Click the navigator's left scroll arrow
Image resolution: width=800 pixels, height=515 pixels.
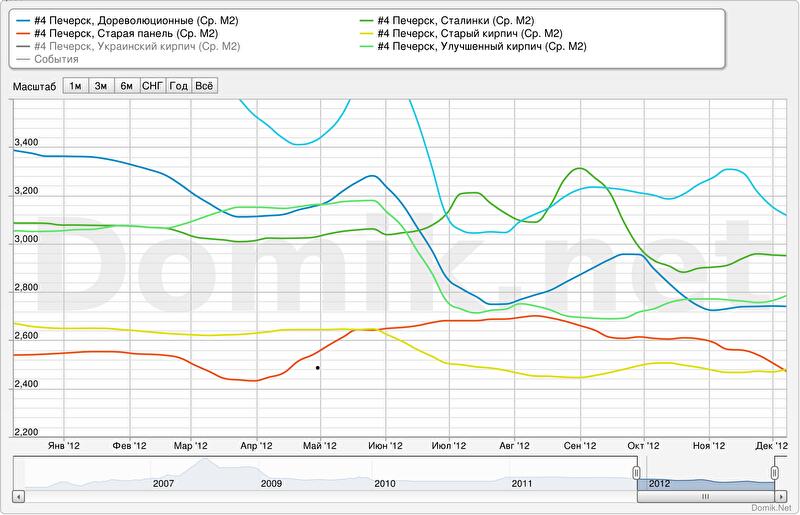click(x=17, y=495)
